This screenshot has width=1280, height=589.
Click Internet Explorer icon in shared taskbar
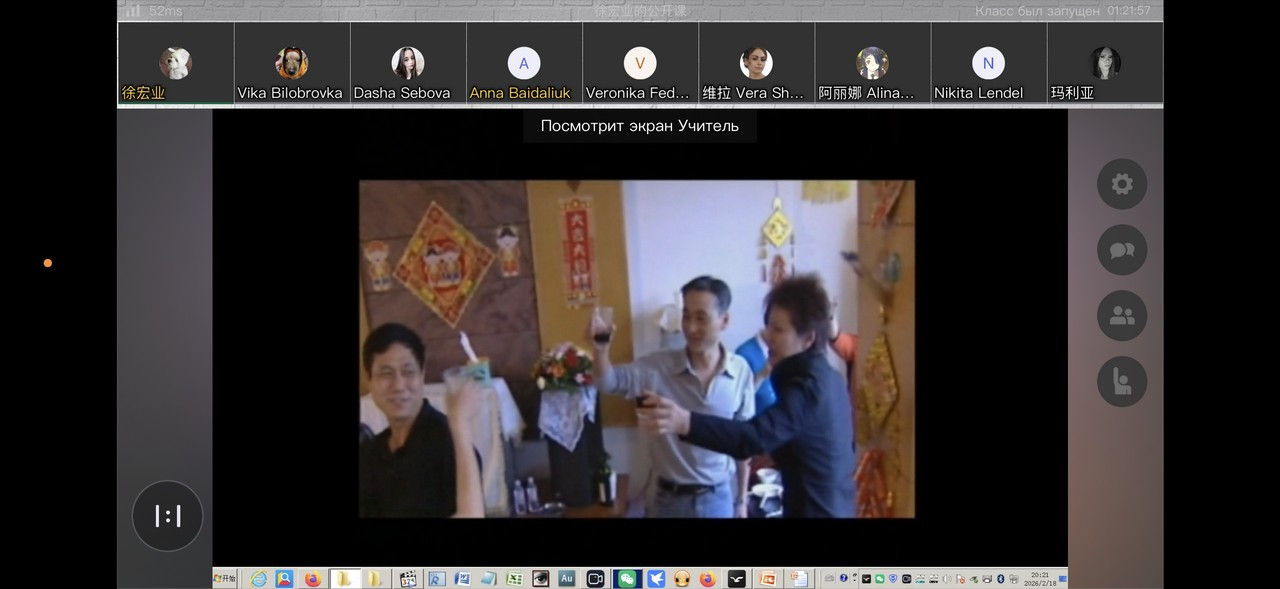(258, 578)
